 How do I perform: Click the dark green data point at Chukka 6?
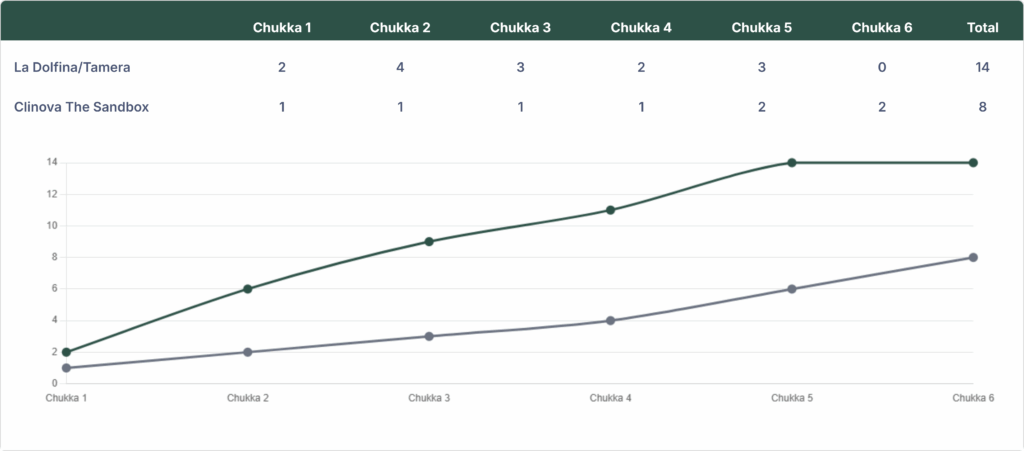pos(973,162)
